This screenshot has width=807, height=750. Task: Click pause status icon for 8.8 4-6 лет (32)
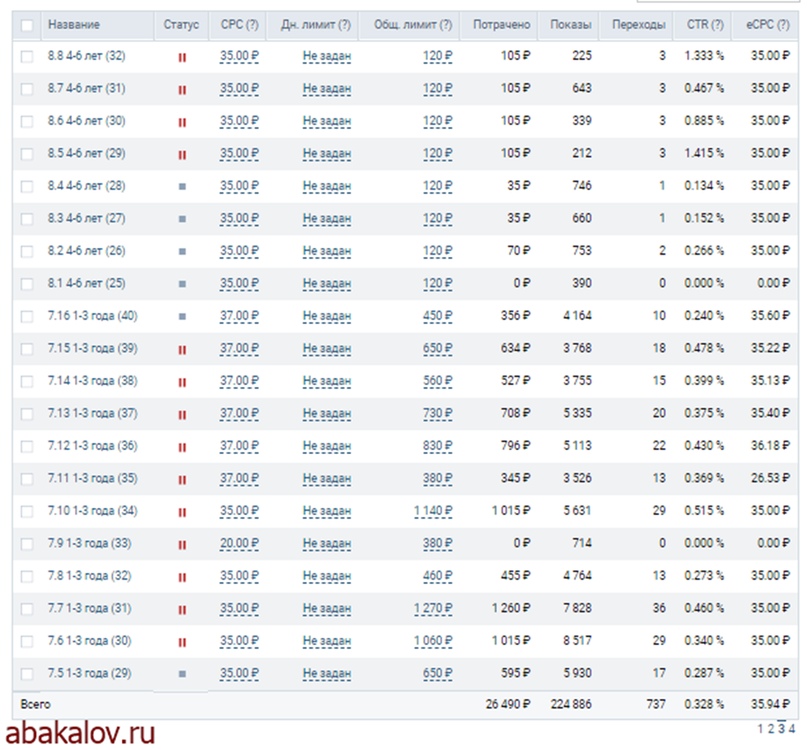pyautogui.click(x=182, y=58)
